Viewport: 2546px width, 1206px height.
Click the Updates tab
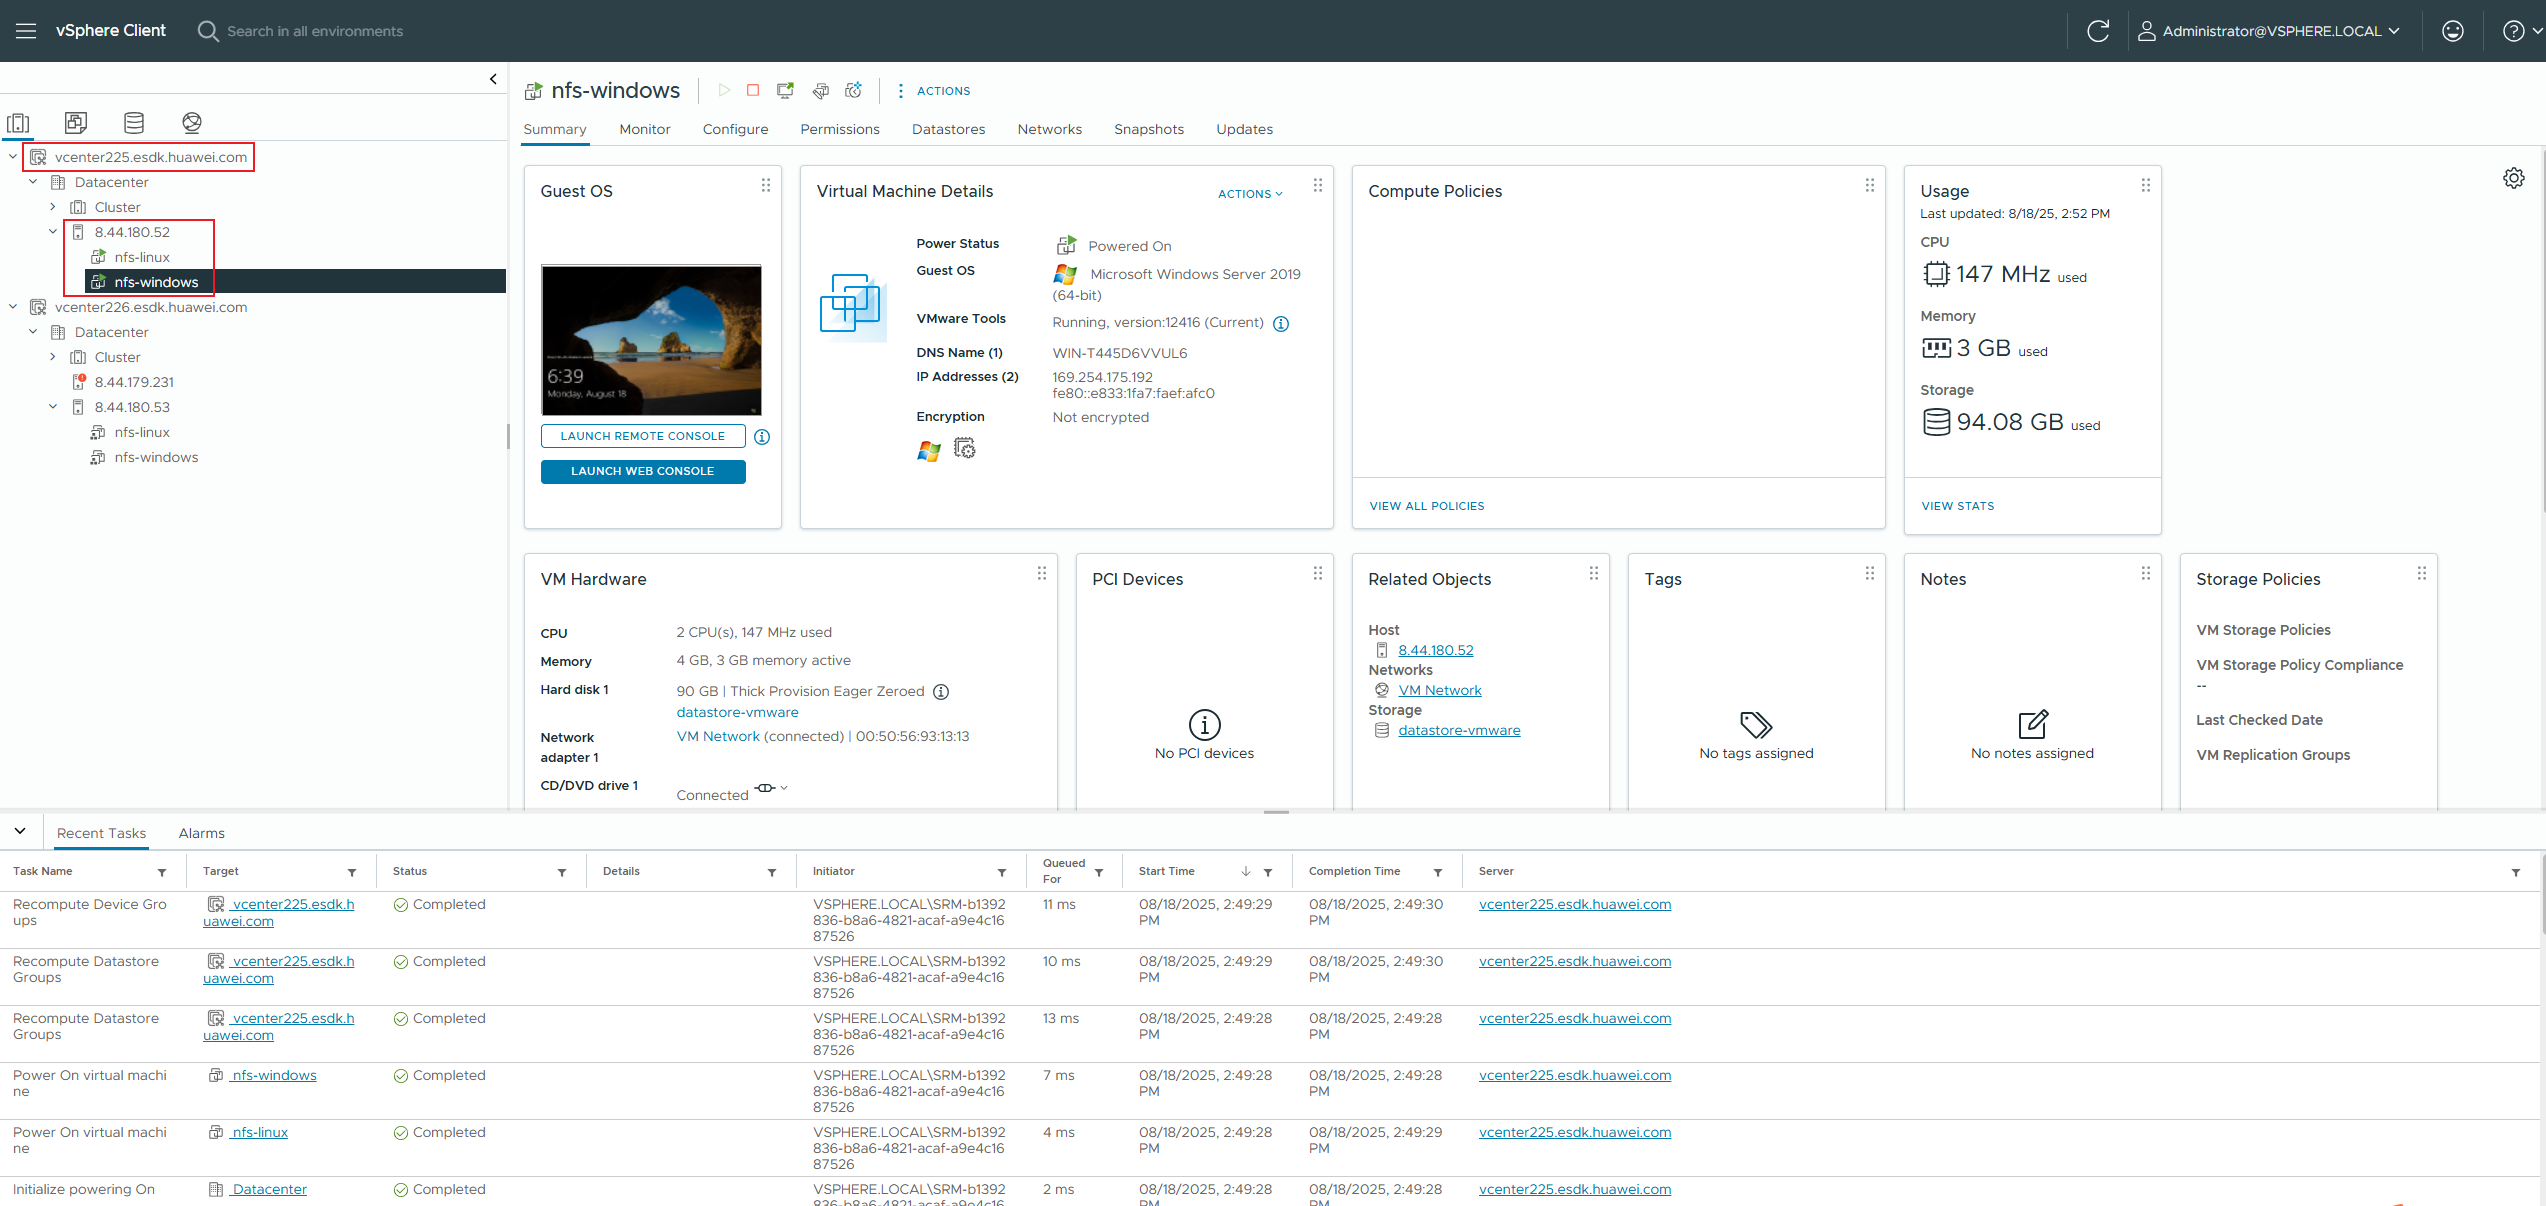coord(1245,130)
